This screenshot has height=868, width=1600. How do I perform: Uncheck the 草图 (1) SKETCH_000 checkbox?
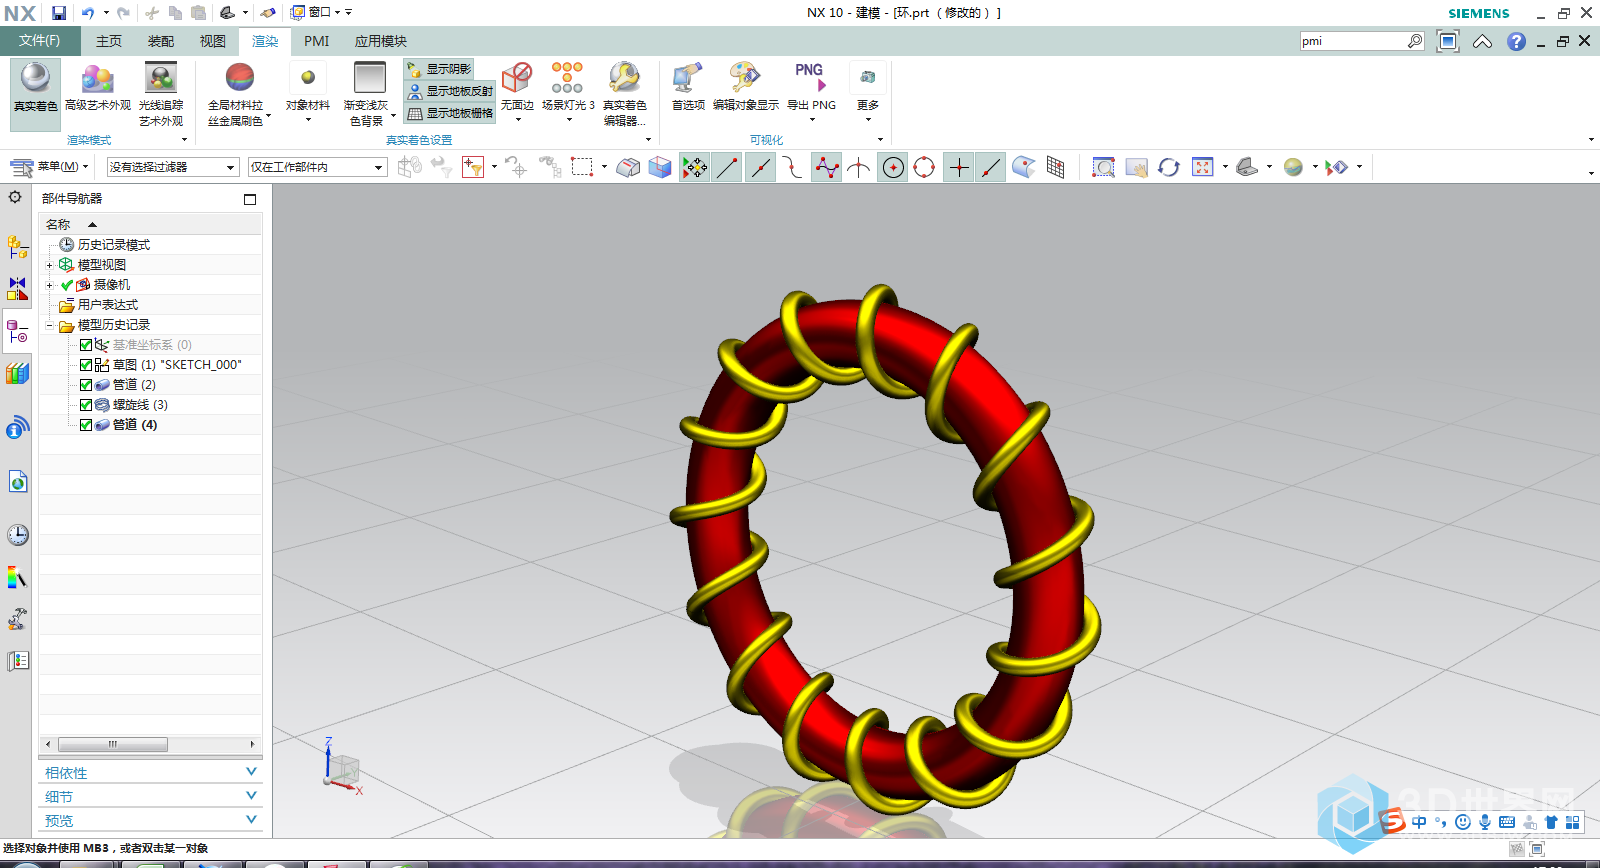pos(86,365)
